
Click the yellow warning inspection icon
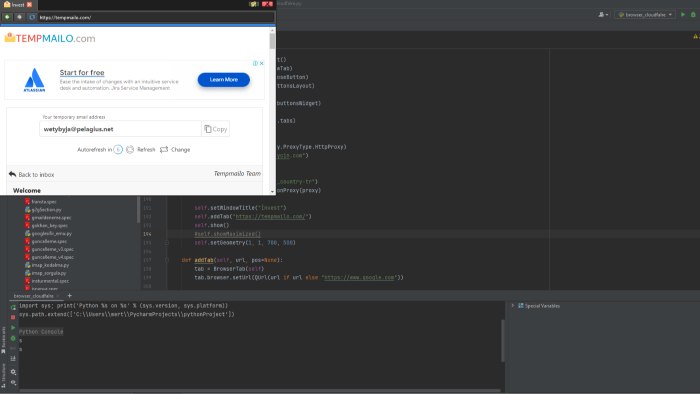click(x=695, y=37)
